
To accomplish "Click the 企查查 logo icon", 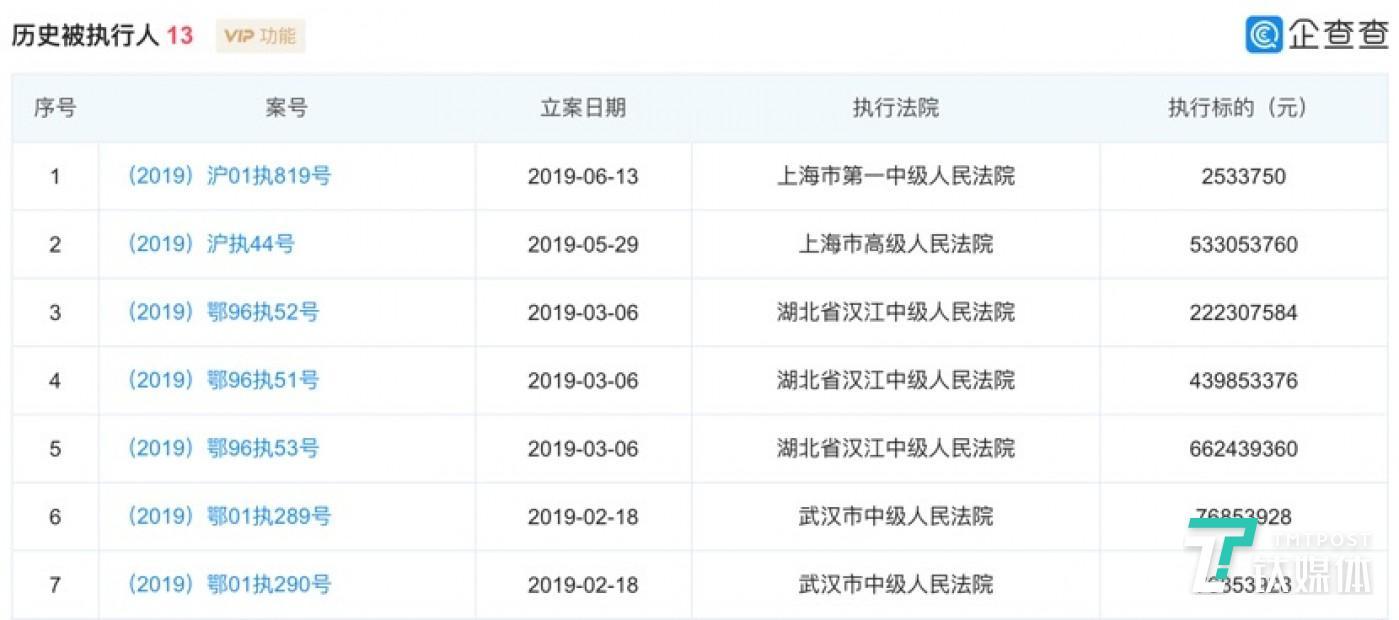I will point(1264,35).
